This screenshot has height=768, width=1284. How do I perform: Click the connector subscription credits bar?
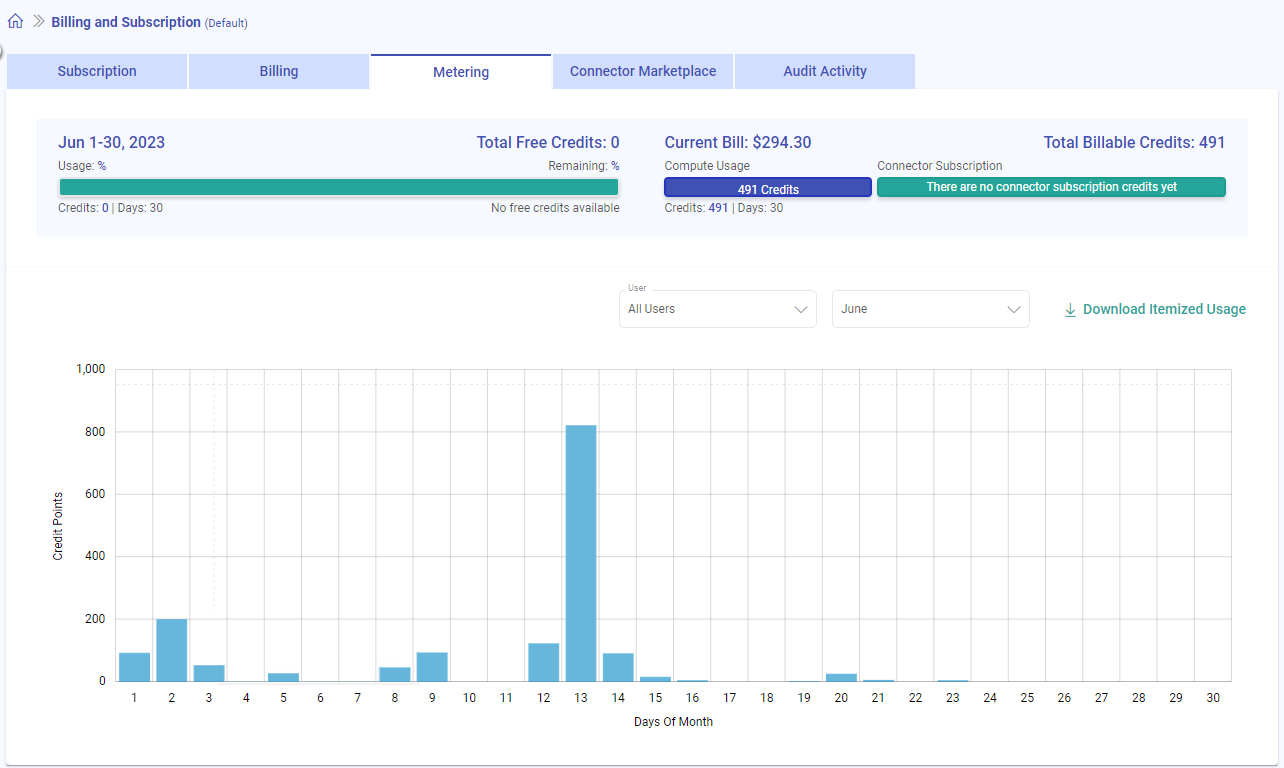point(1051,187)
